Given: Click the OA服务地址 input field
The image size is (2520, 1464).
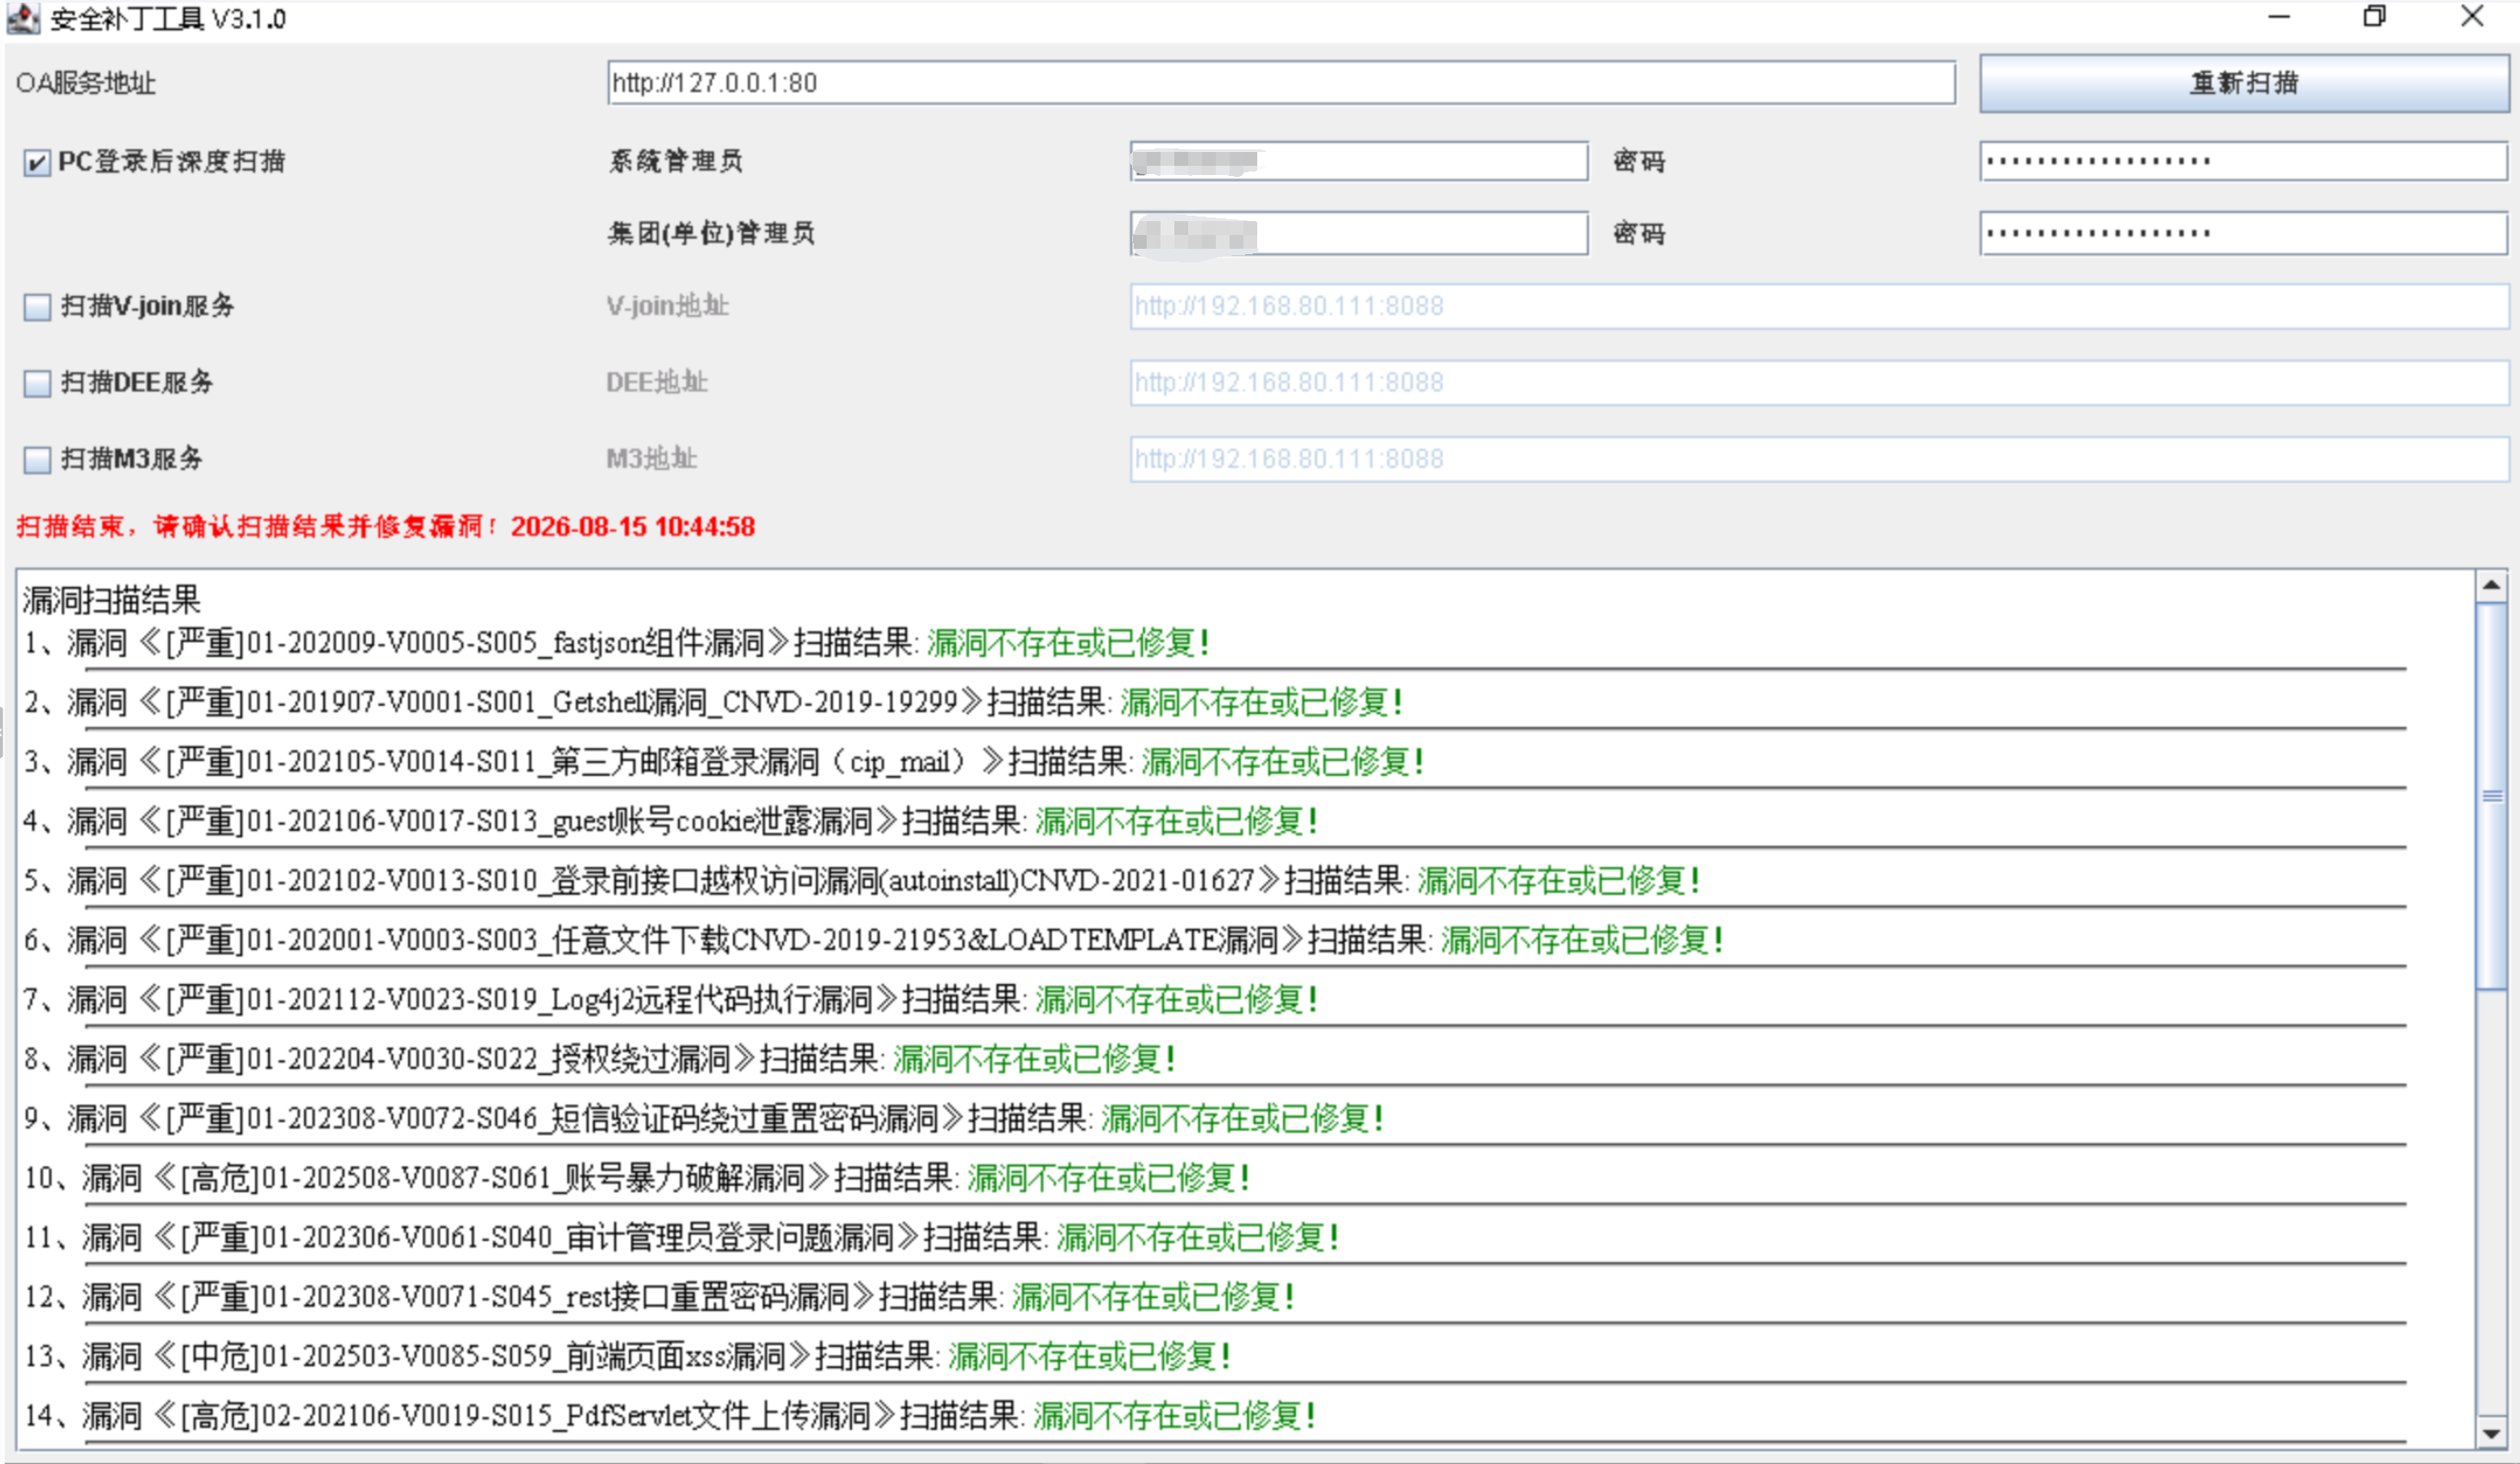Looking at the screenshot, I should click(x=1281, y=83).
